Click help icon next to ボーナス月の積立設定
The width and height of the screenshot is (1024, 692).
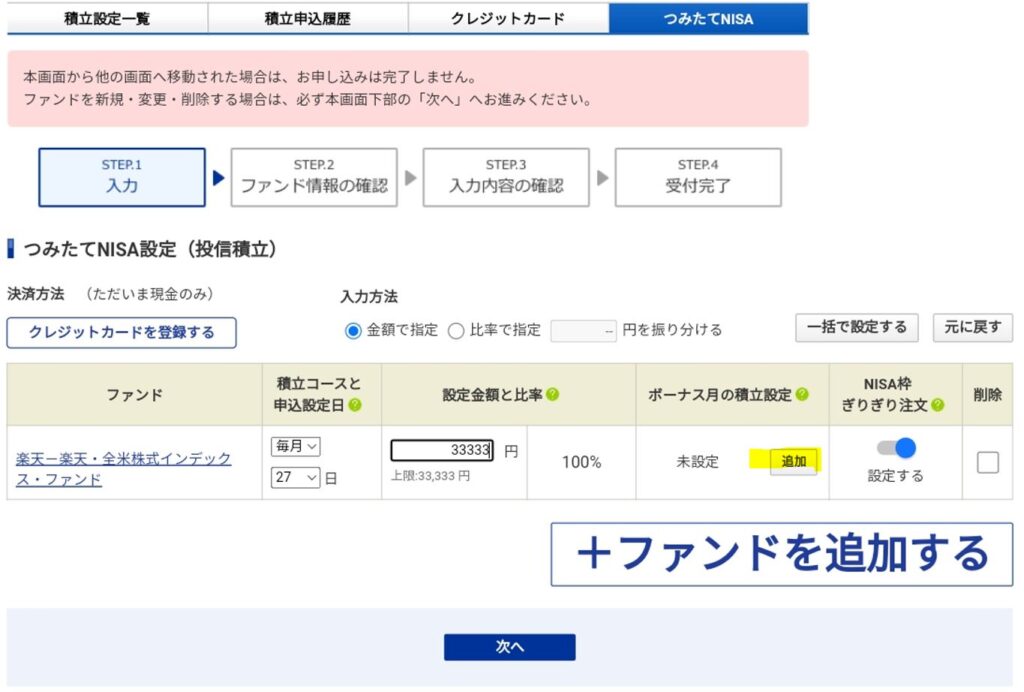802,395
